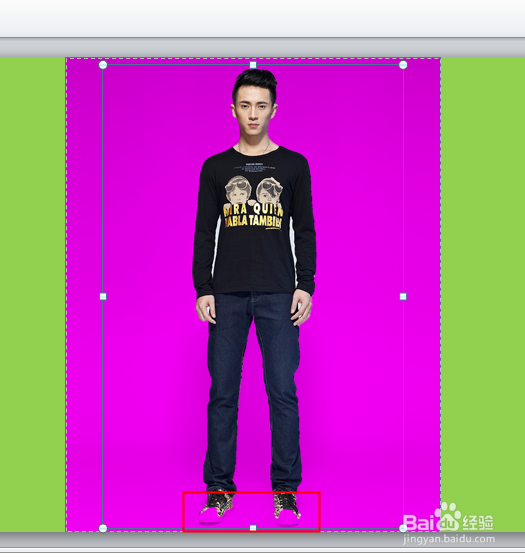Select the man's picture on the slide
This screenshot has width=525, height=558.
[x=253, y=296]
